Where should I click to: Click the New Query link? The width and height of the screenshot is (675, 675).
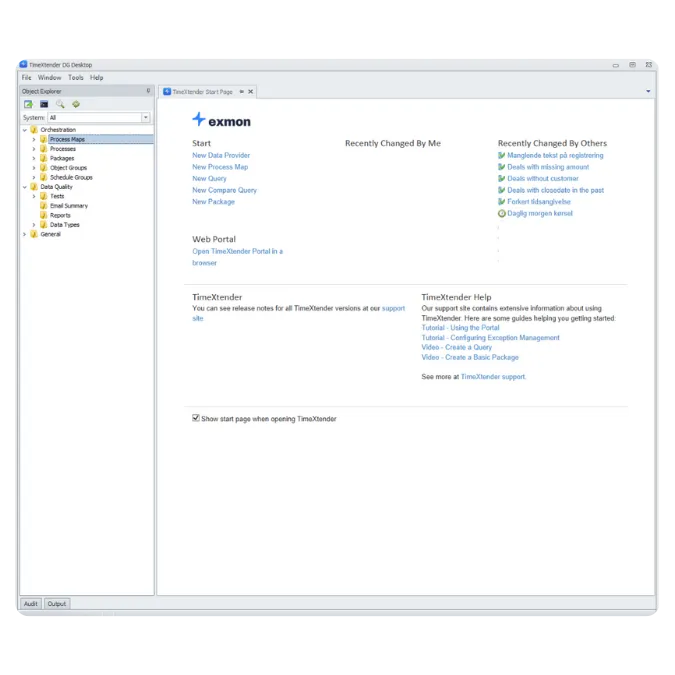click(209, 178)
